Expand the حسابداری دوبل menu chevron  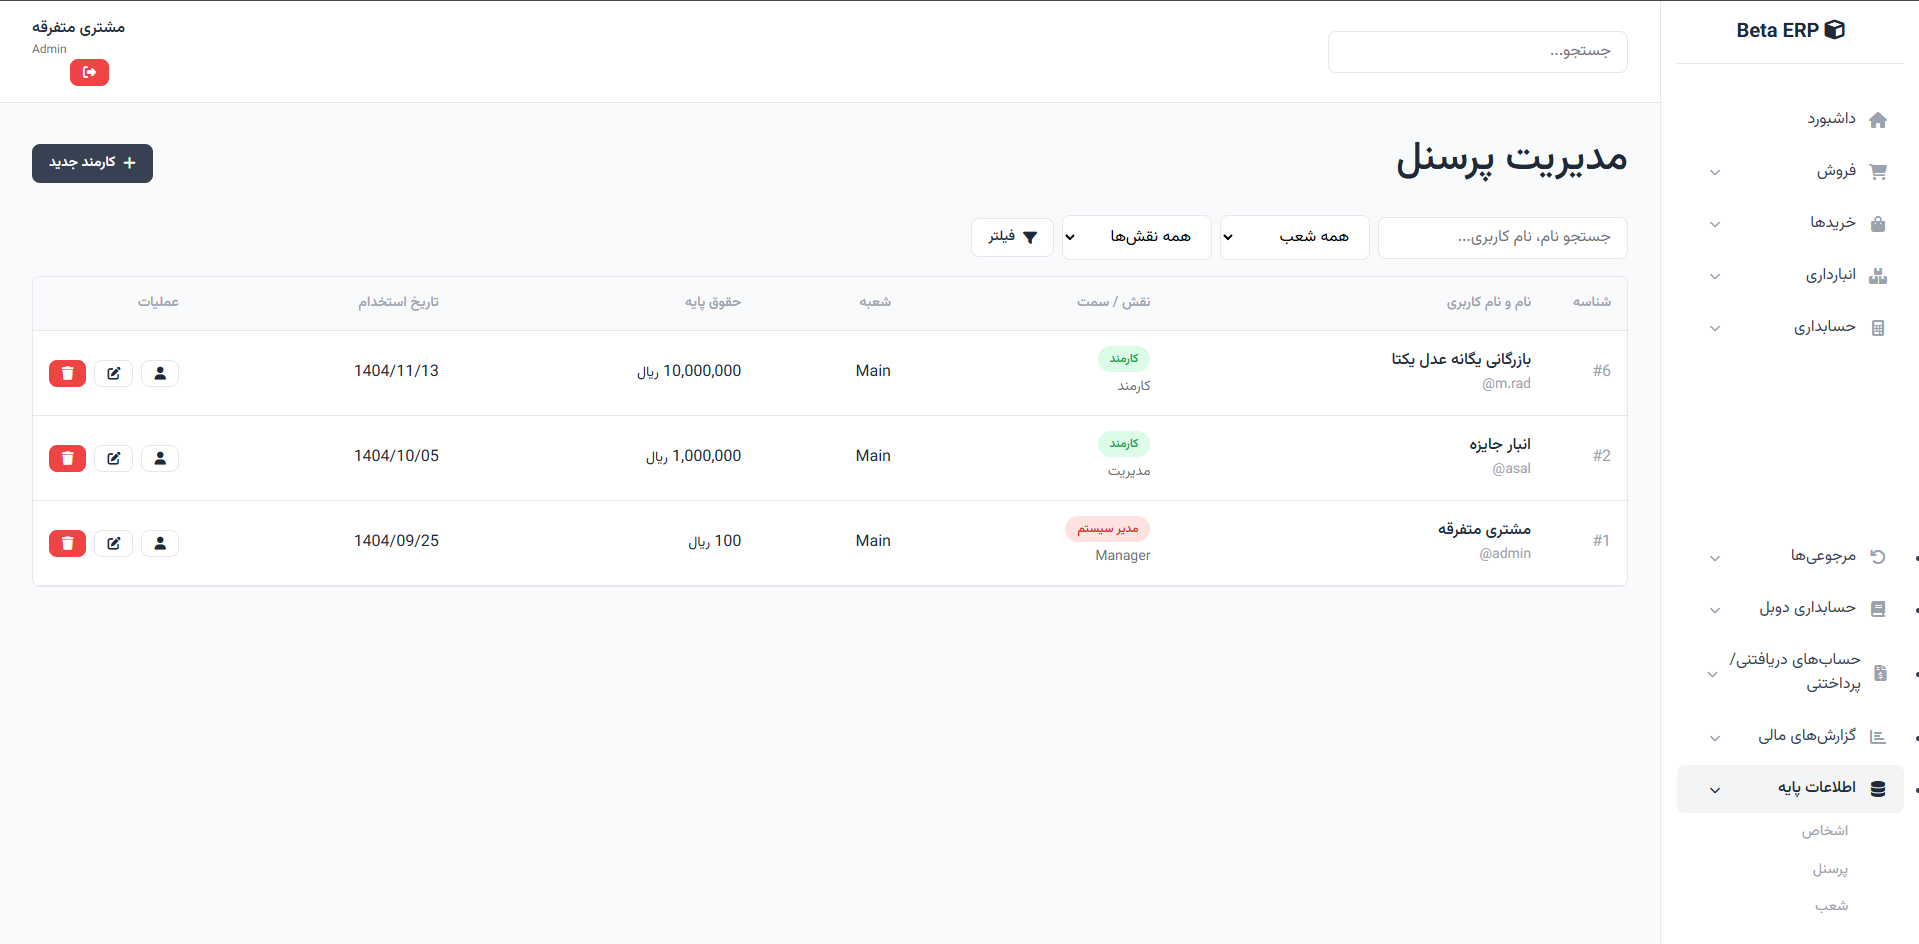pyautogui.click(x=1715, y=611)
